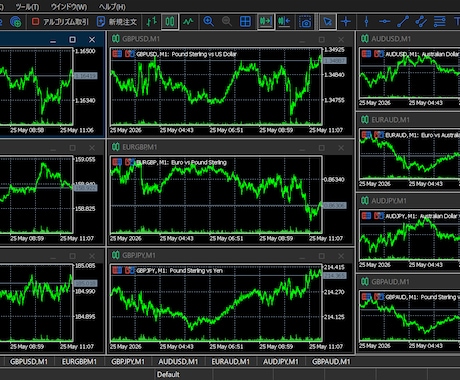
Task: Open one-click trading panel on EURAUD chart
Action: pos(366,135)
